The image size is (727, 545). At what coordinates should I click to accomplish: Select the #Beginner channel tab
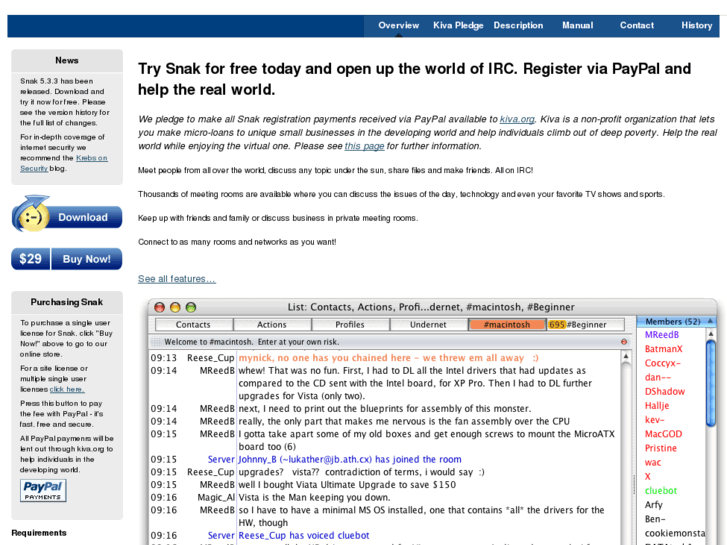pyautogui.click(x=586, y=325)
